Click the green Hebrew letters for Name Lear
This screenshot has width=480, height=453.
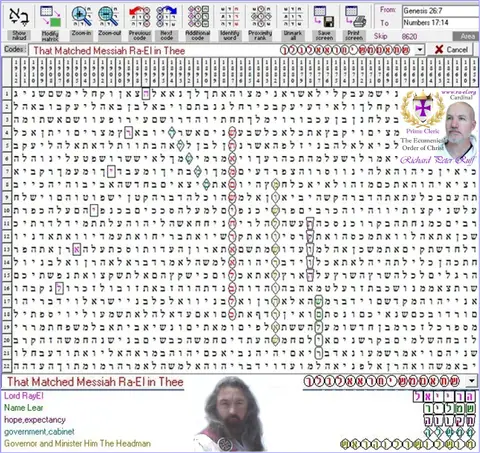pos(450,408)
